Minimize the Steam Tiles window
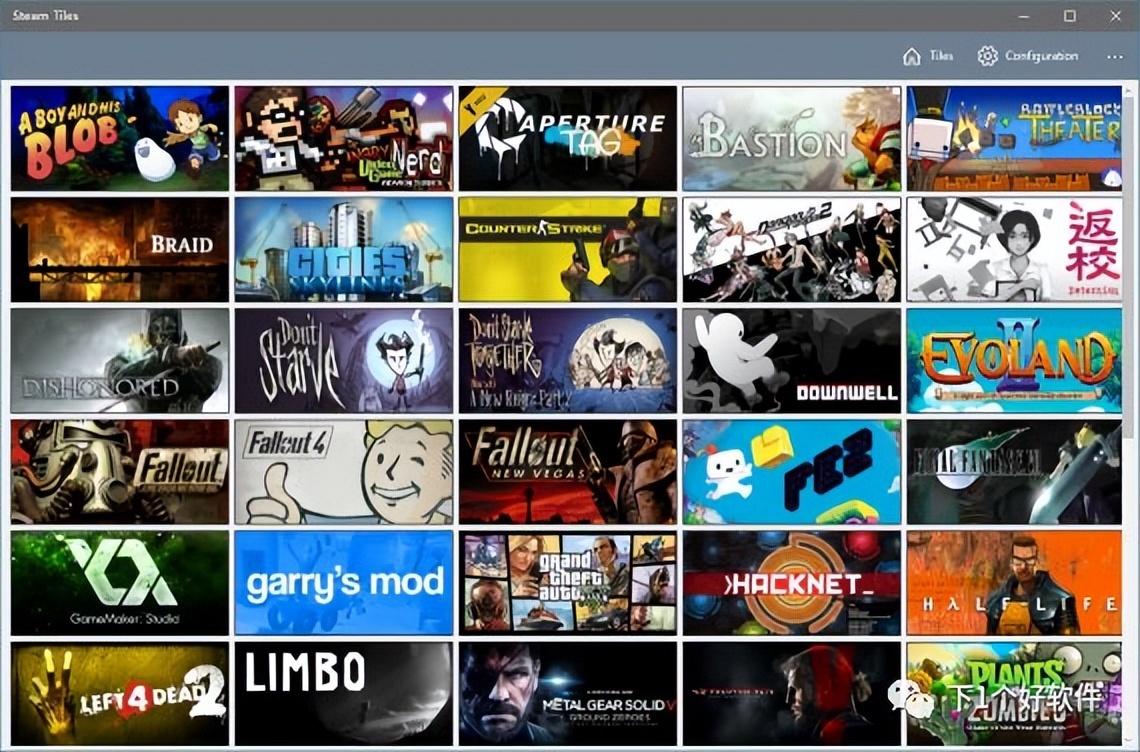 (x=1024, y=15)
